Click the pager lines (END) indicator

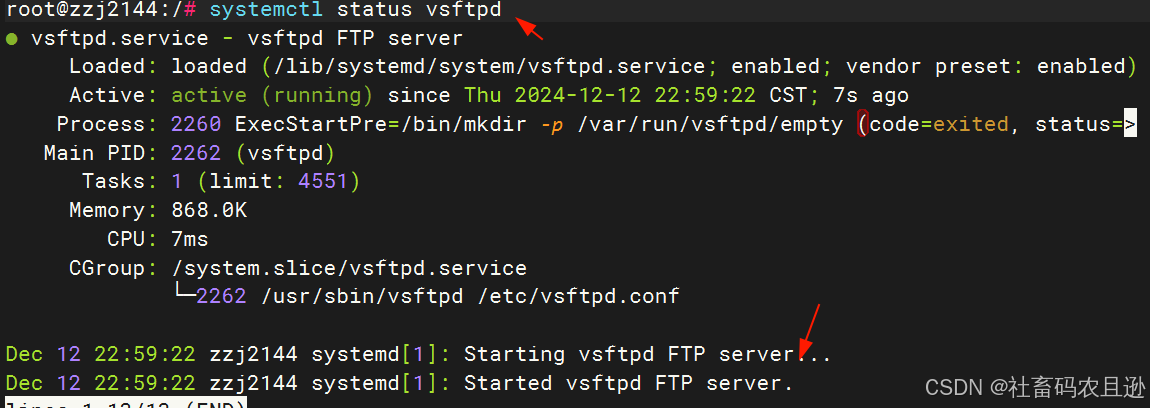coord(126,403)
